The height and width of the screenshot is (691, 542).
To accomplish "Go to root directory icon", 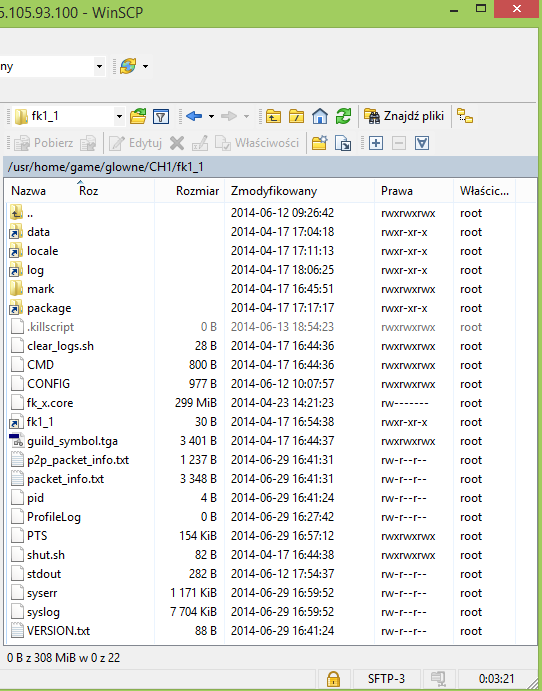I will pyautogui.click(x=297, y=116).
